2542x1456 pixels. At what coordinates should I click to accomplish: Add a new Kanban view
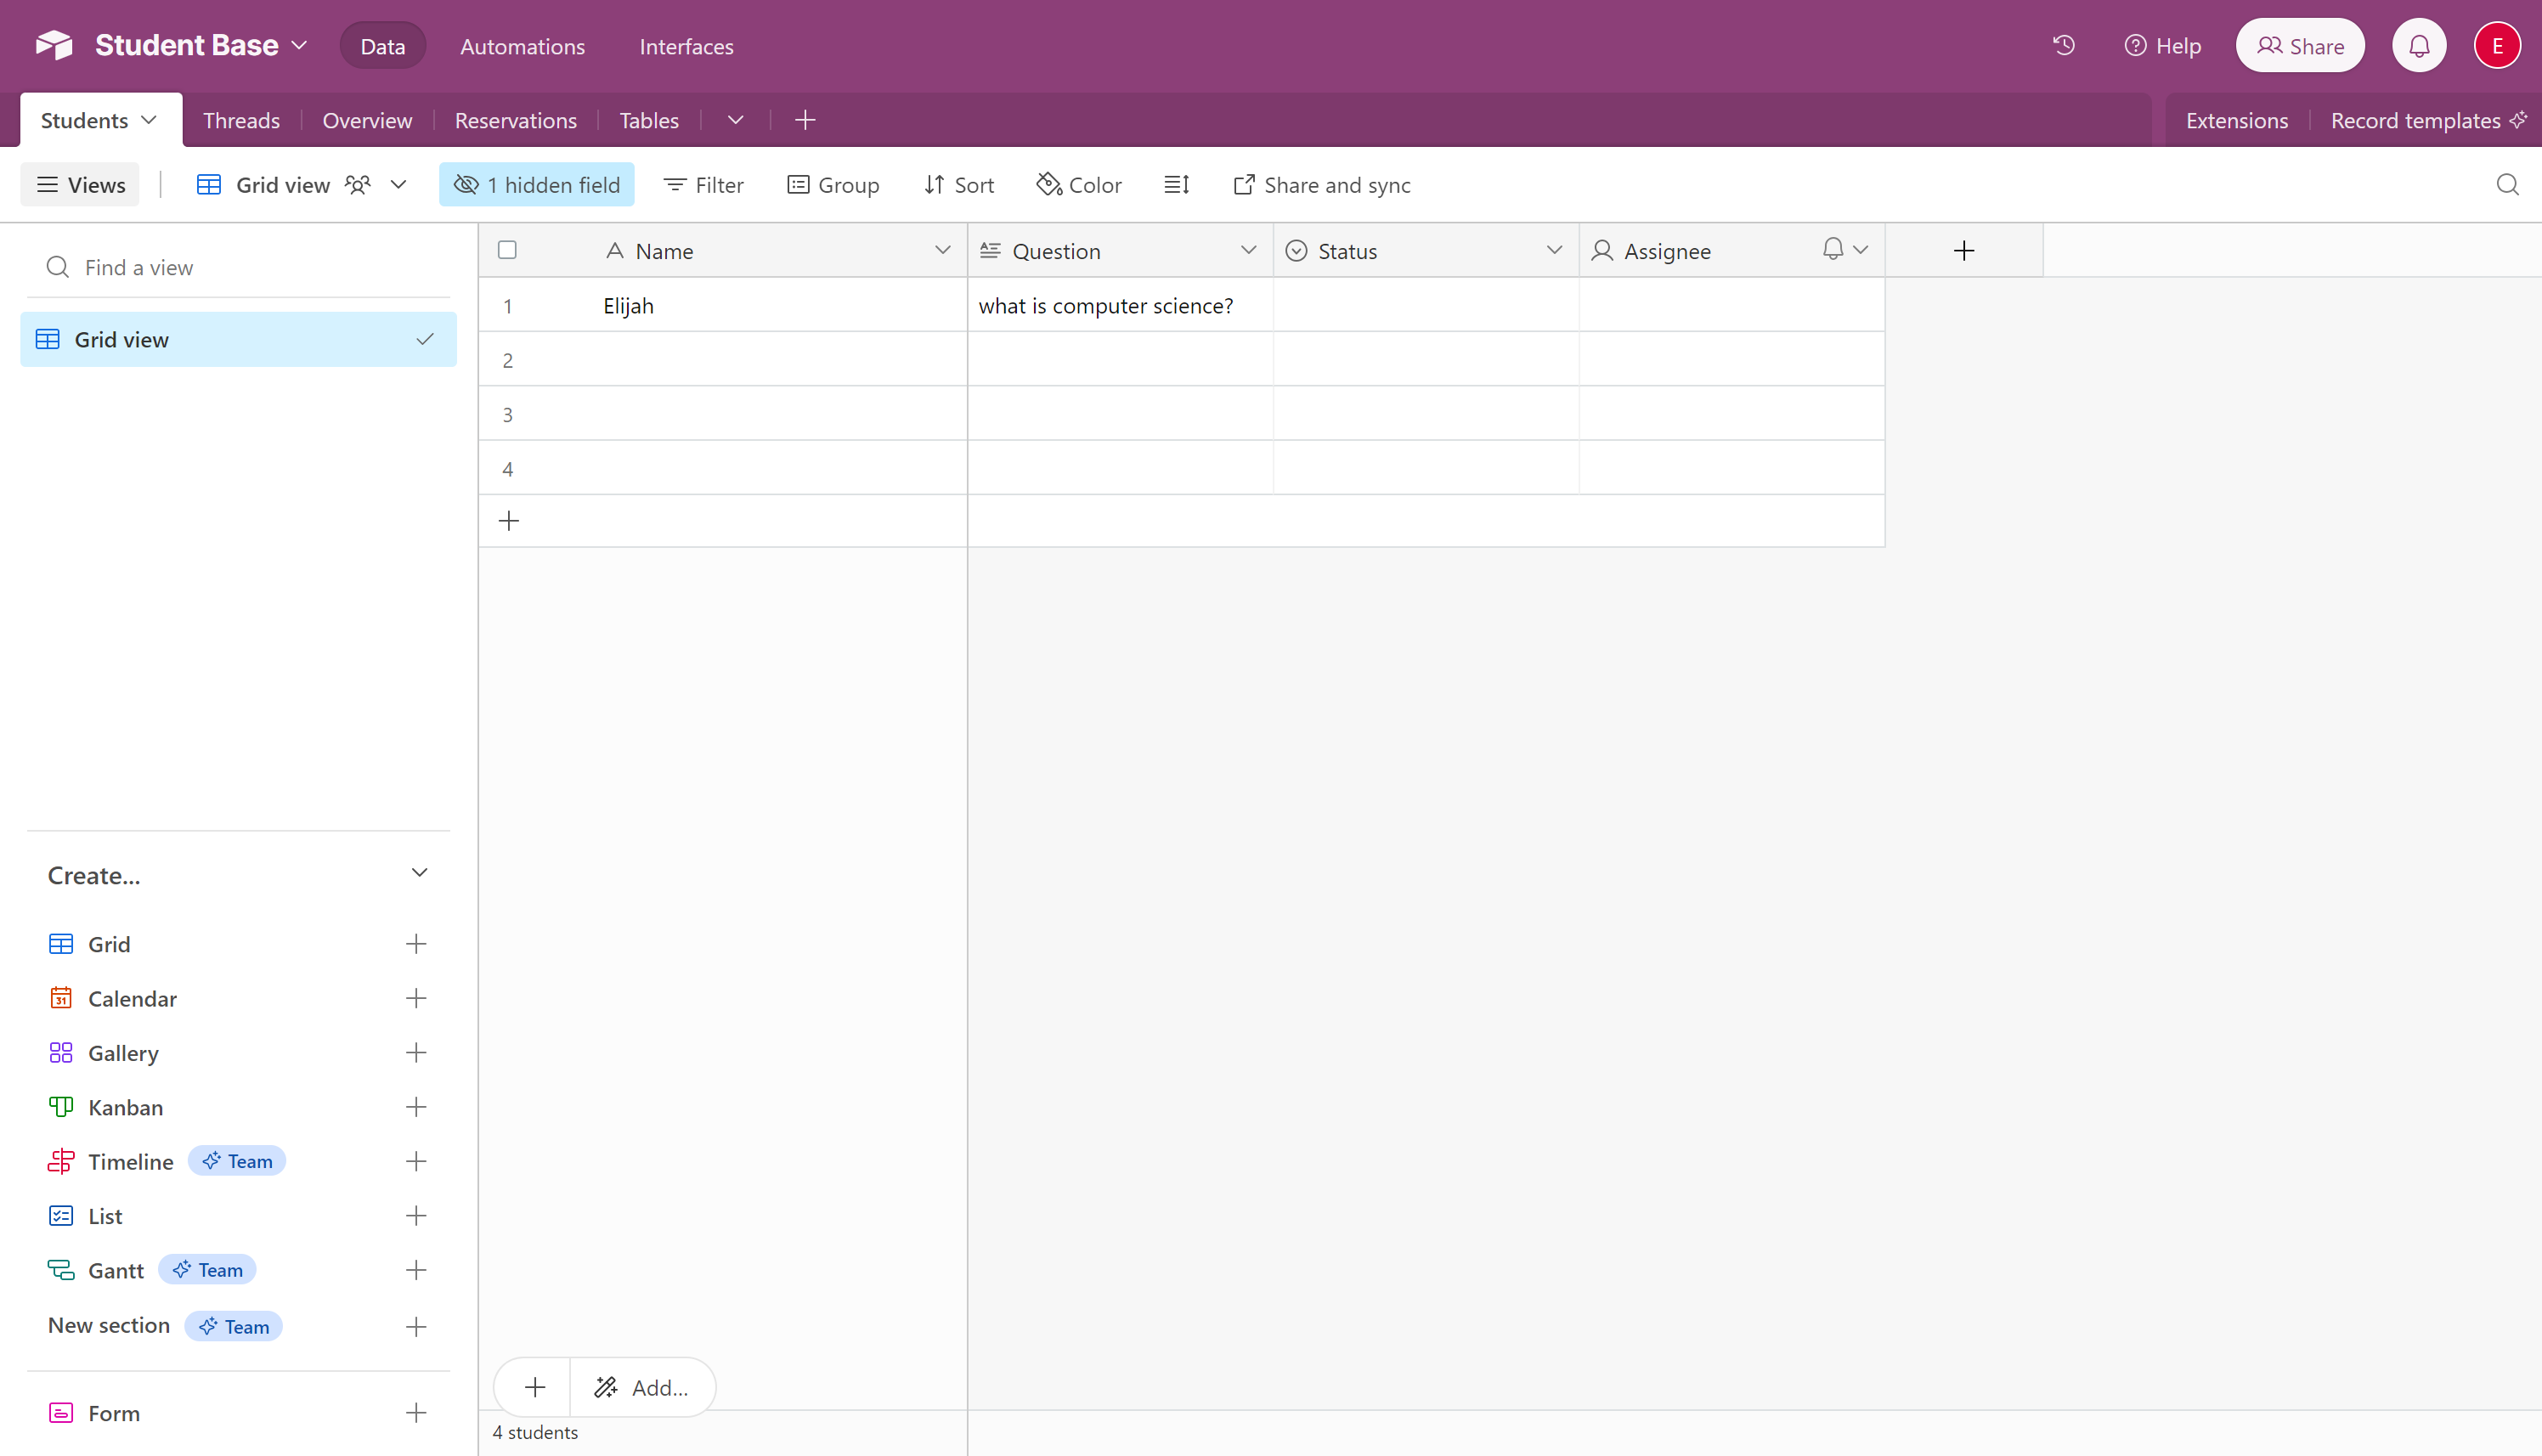pyautogui.click(x=415, y=1107)
